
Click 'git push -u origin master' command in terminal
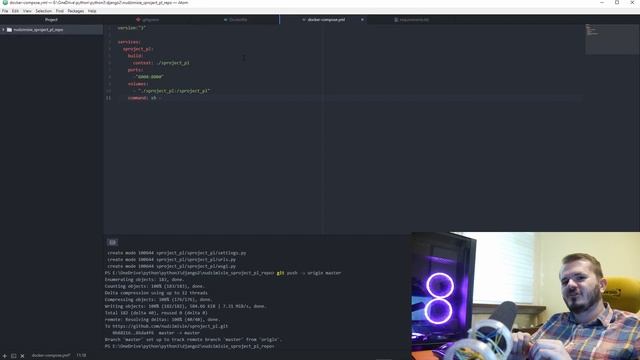pos(309,273)
